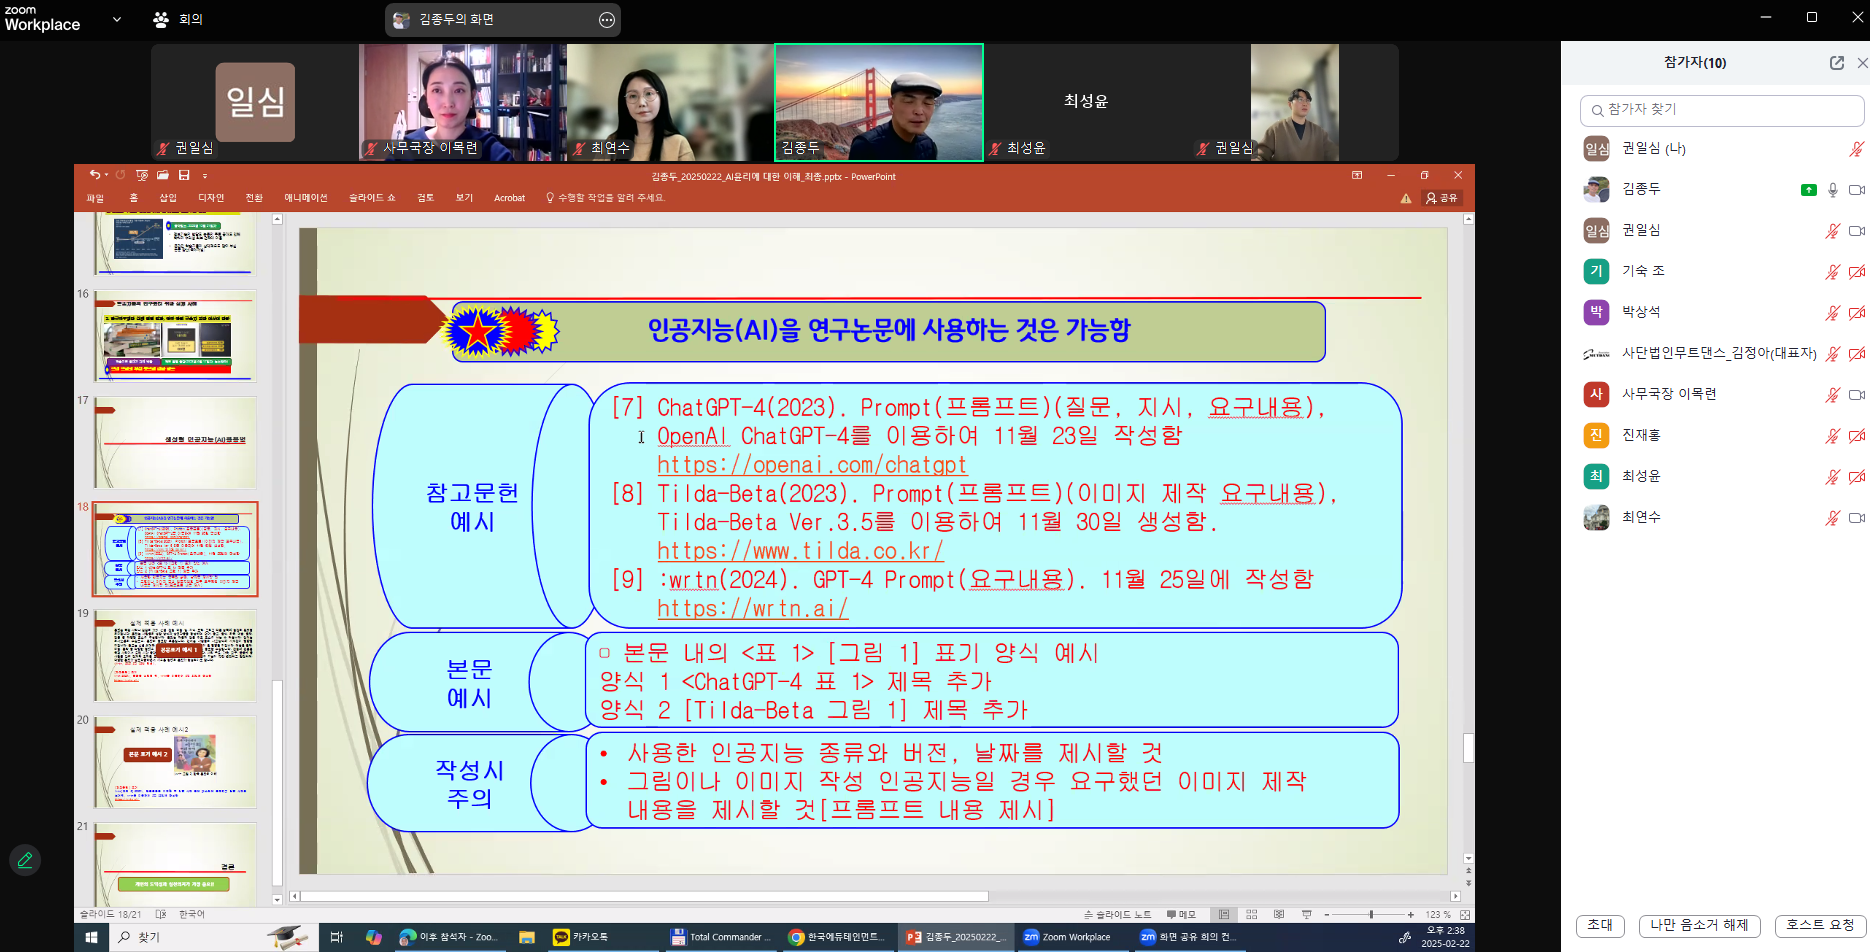Switch to Normal view icon
The width and height of the screenshot is (1870, 952).
(x=1224, y=914)
